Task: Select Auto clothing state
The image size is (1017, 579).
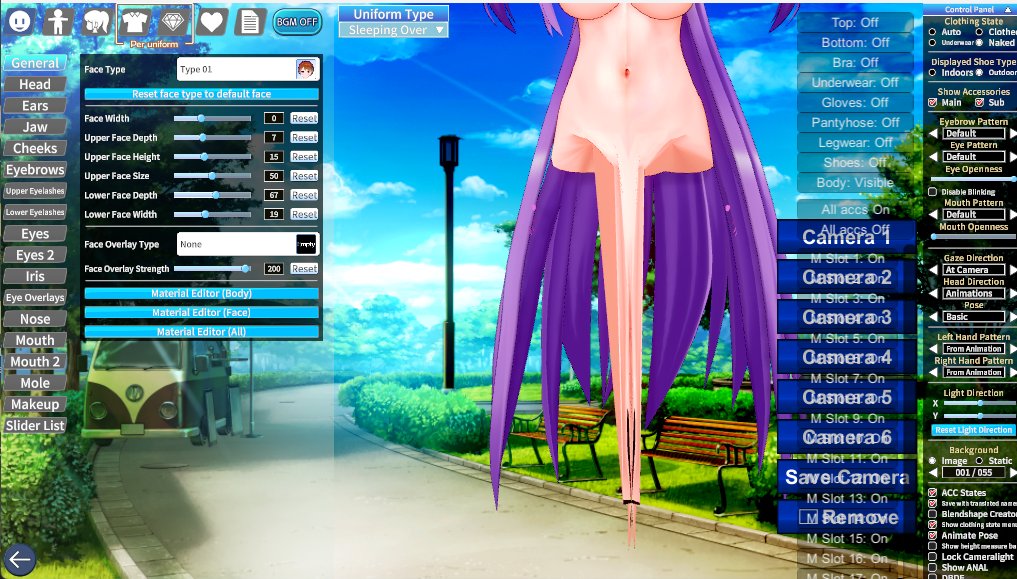Action: click(x=933, y=32)
